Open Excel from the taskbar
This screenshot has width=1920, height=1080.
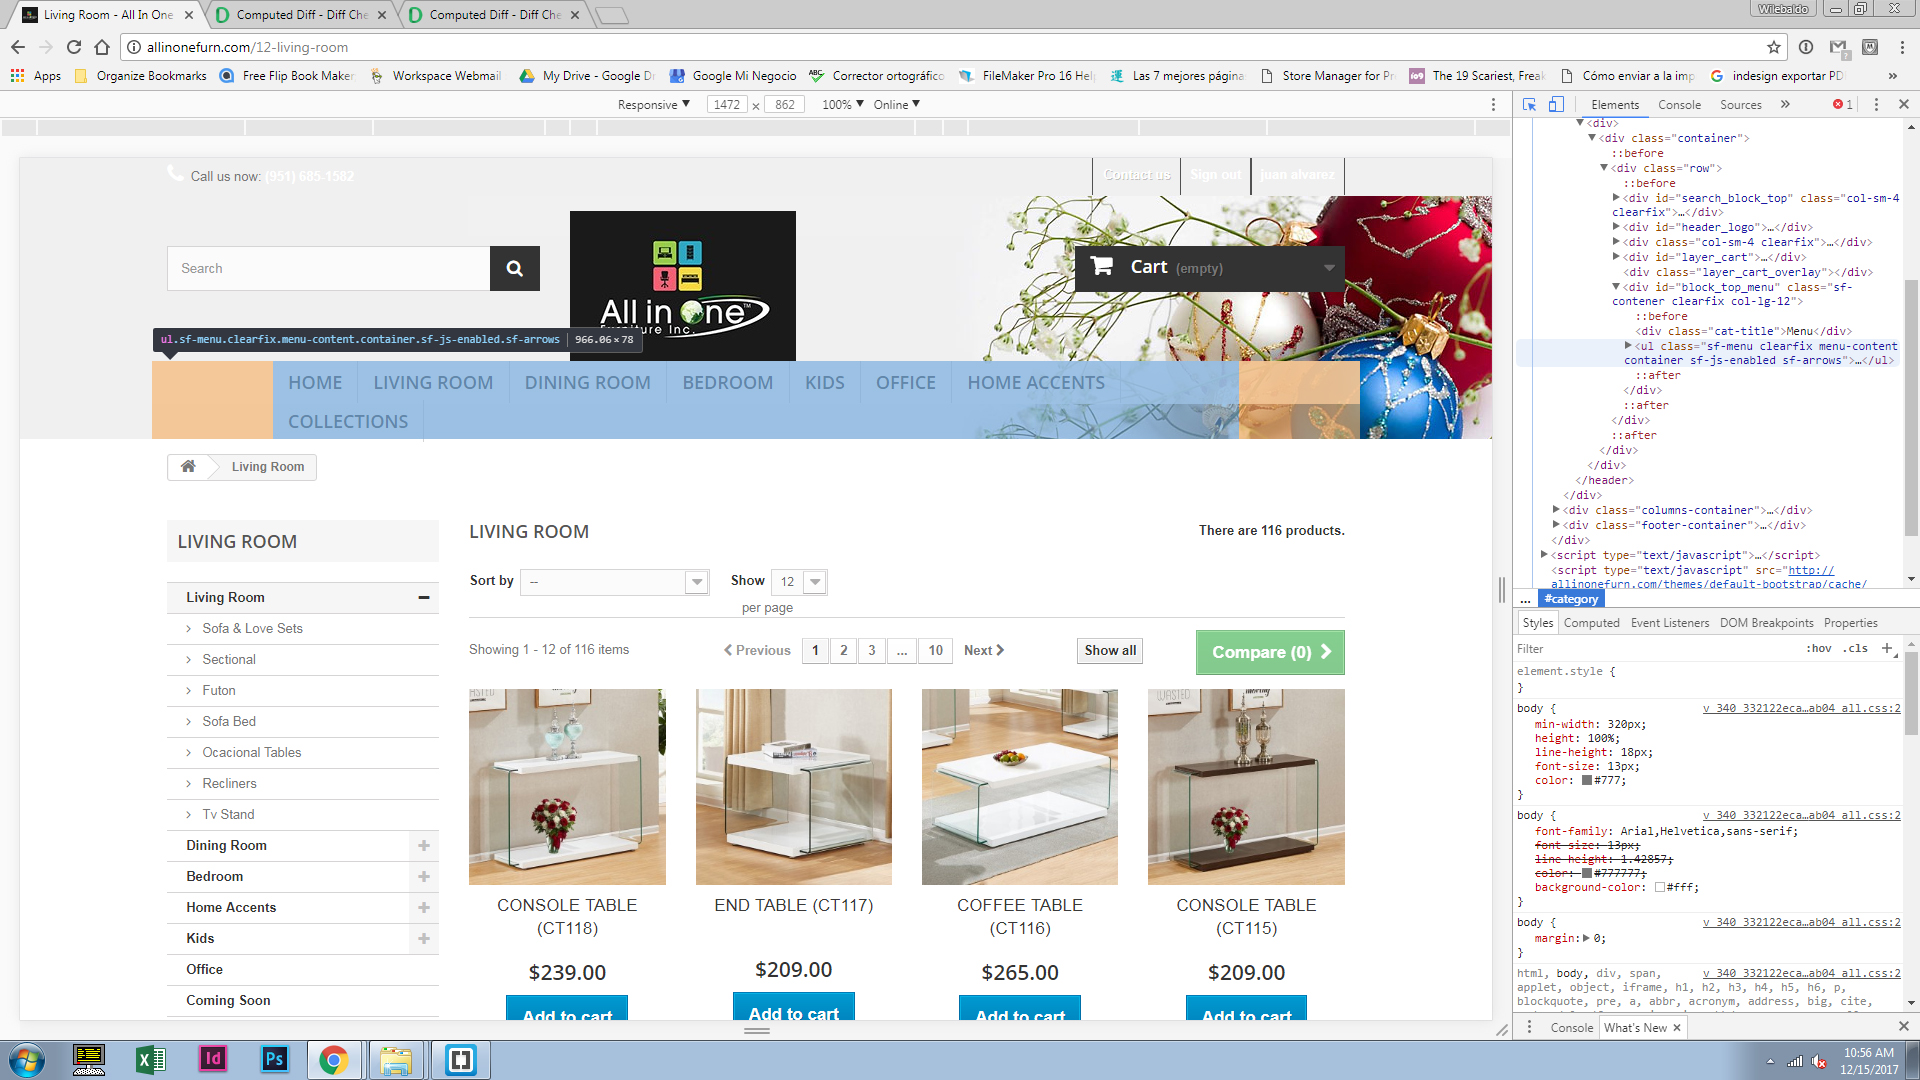[151, 1059]
